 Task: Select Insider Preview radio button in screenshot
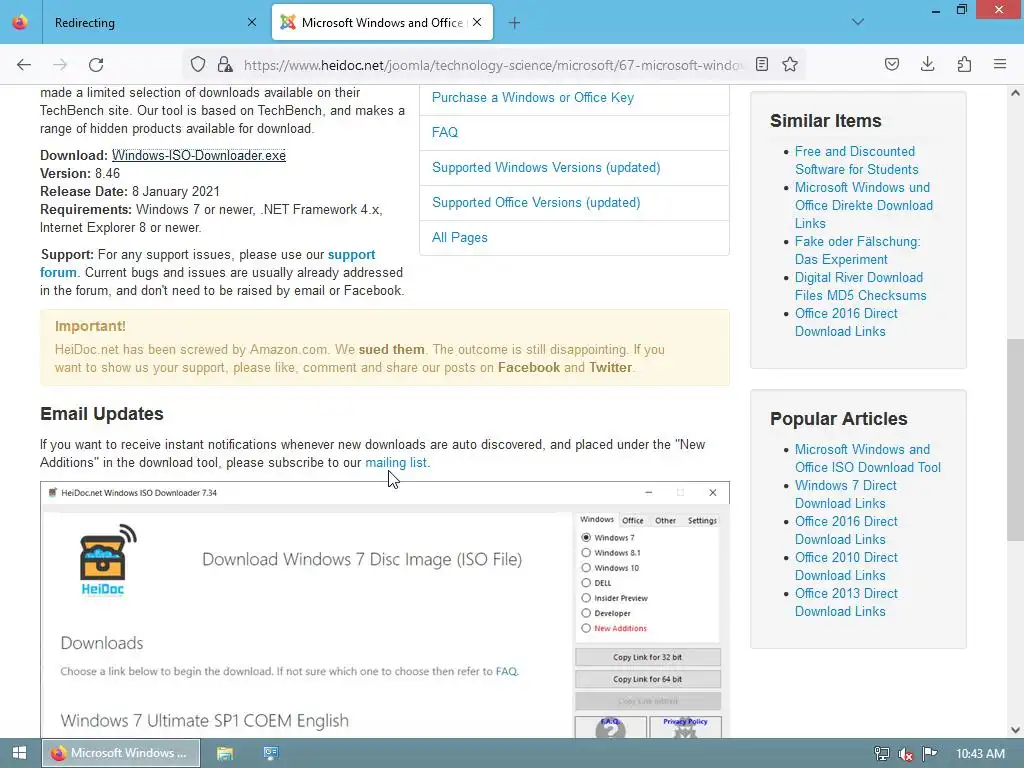pyautogui.click(x=586, y=598)
